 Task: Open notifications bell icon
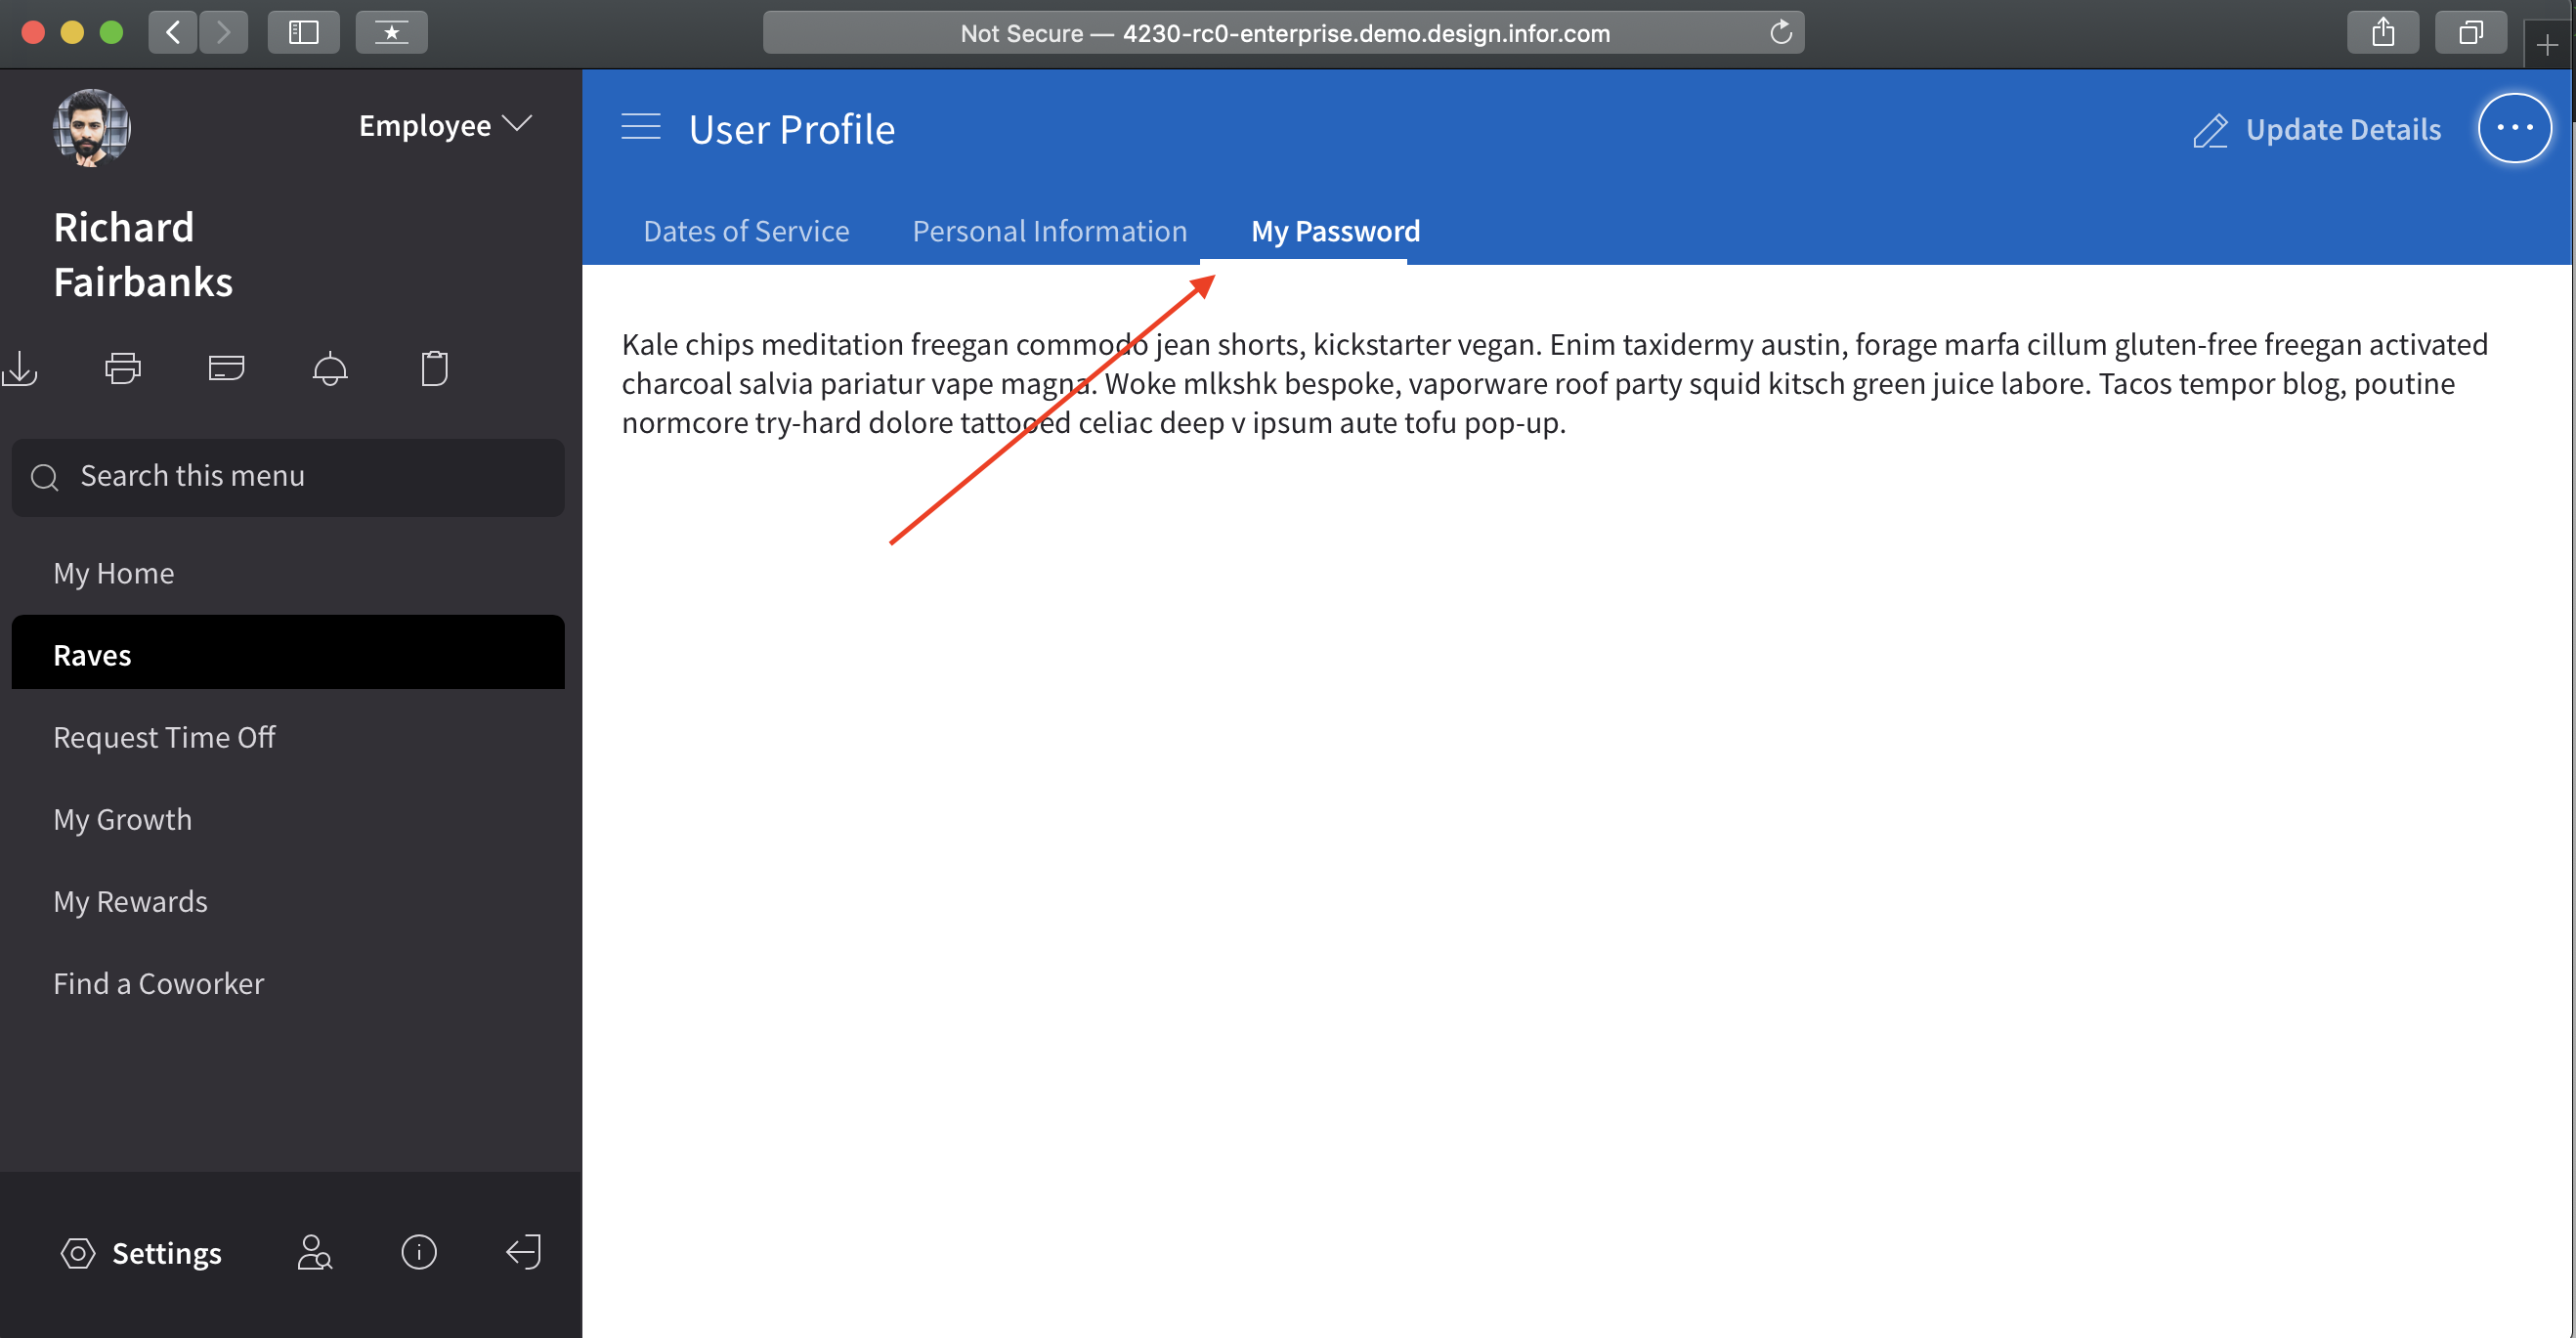[330, 368]
